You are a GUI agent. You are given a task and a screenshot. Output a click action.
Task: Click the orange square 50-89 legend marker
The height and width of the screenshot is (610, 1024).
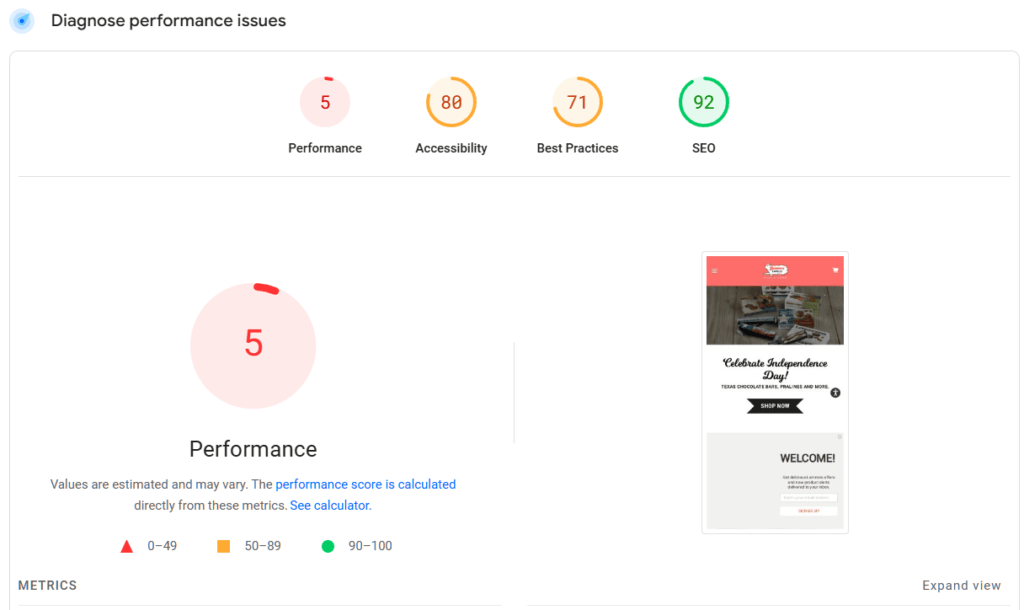coord(225,546)
